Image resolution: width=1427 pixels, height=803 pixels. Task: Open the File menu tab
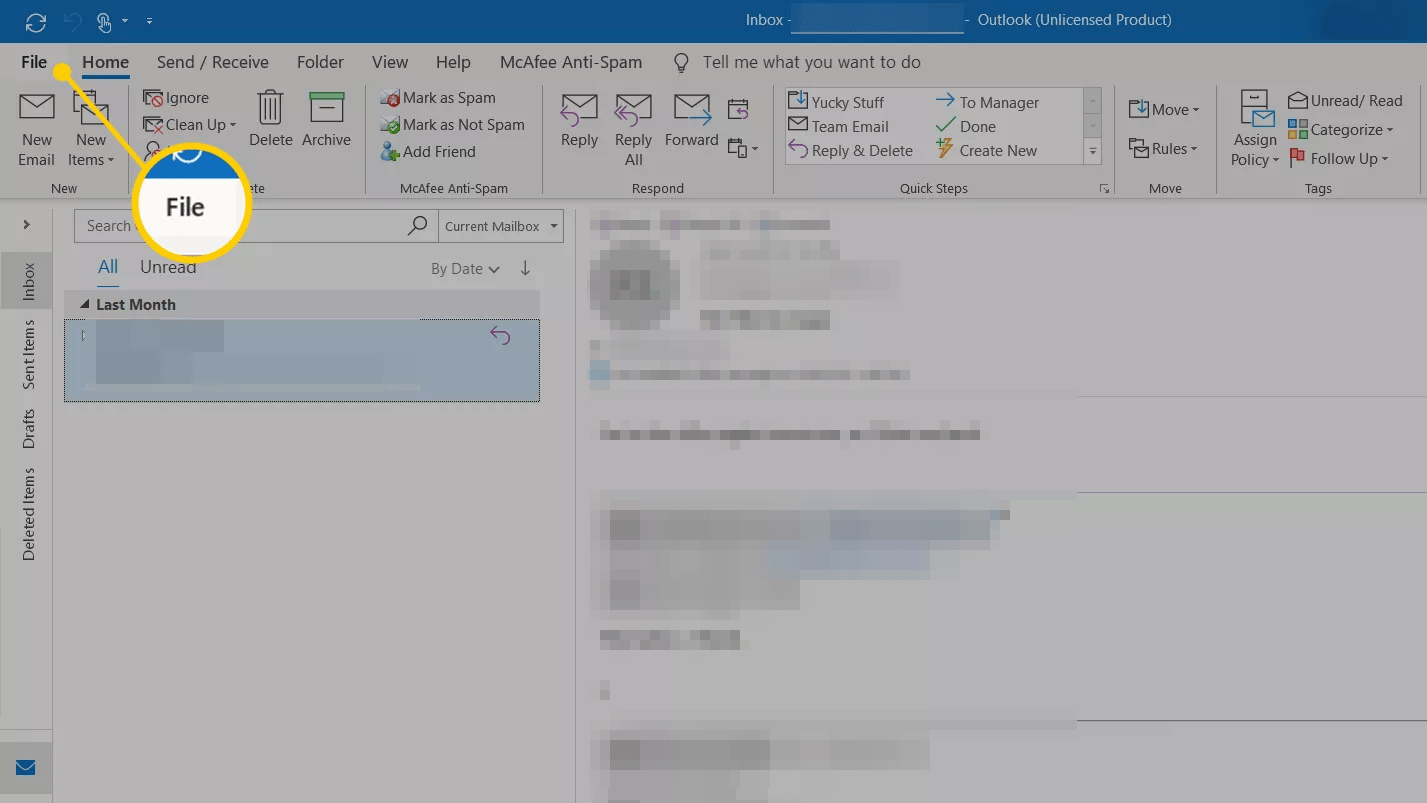tap(34, 62)
